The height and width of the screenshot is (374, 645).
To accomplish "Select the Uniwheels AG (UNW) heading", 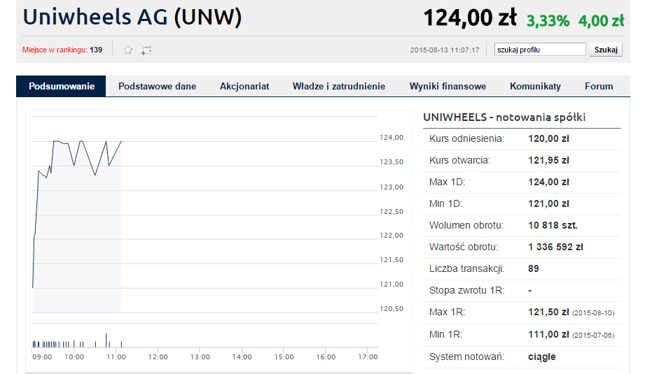I will (x=132, y=17).
